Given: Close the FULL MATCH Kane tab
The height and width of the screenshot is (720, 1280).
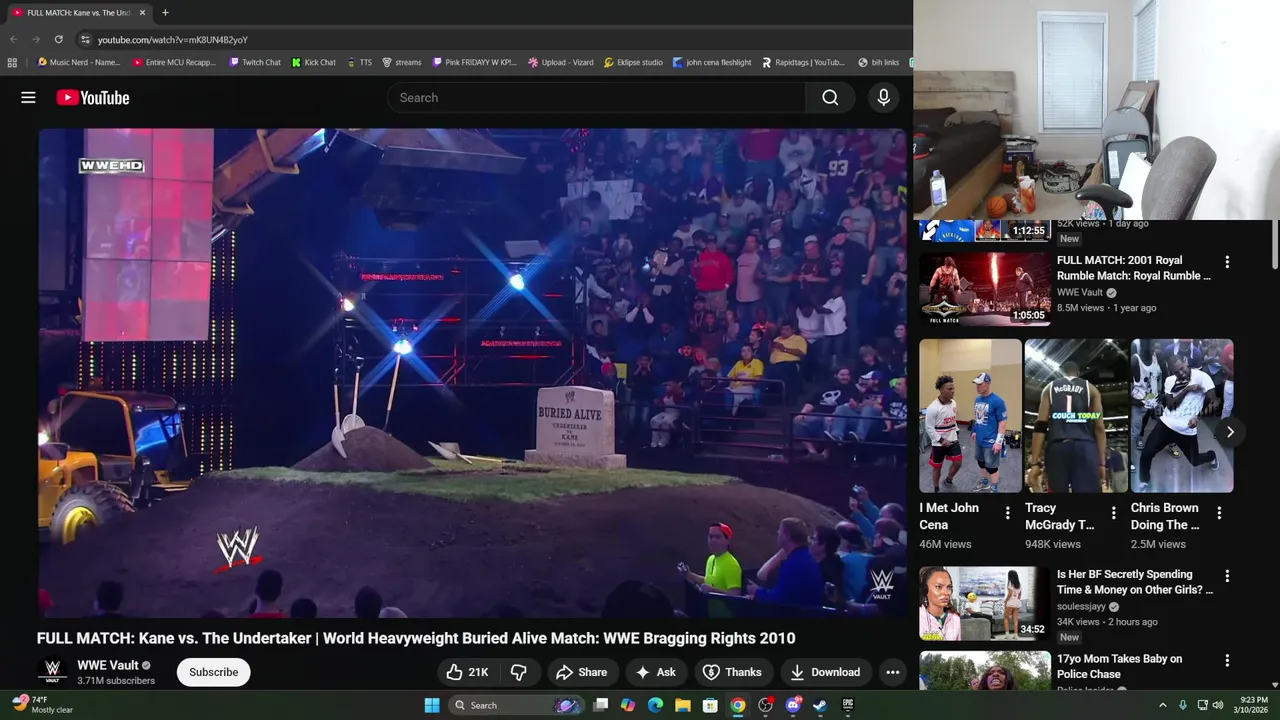Looking at the screenshot, I should coord(142,12).
